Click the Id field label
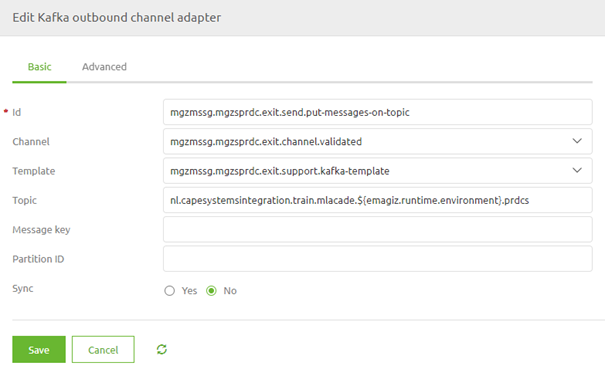605x376 pixels. coord(17,112)
